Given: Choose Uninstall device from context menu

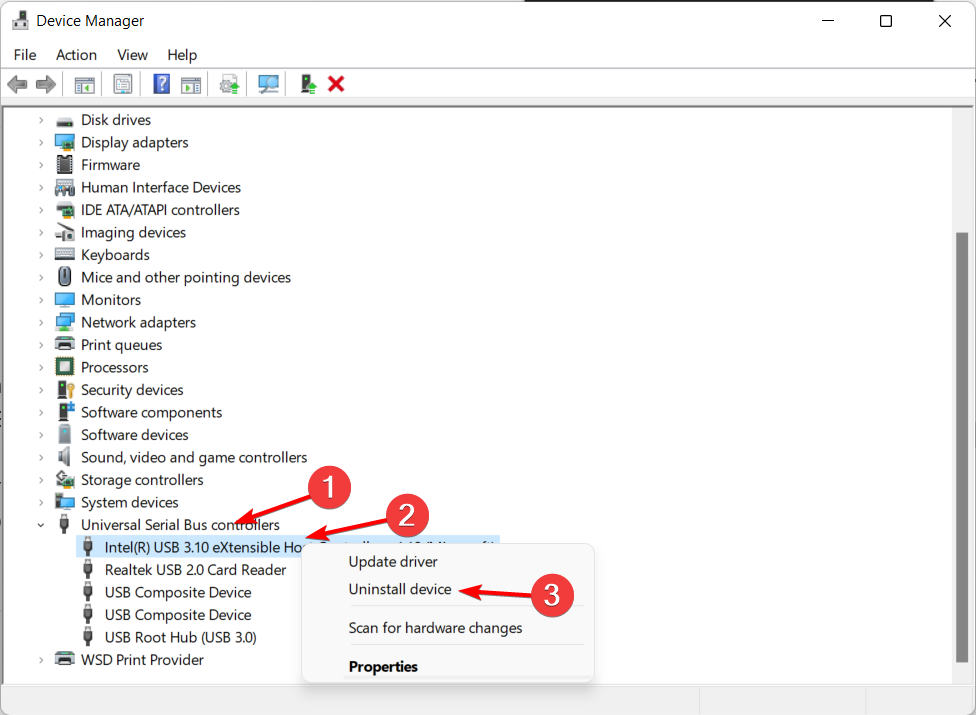Looking at the screenshot, I should (400, 589).
